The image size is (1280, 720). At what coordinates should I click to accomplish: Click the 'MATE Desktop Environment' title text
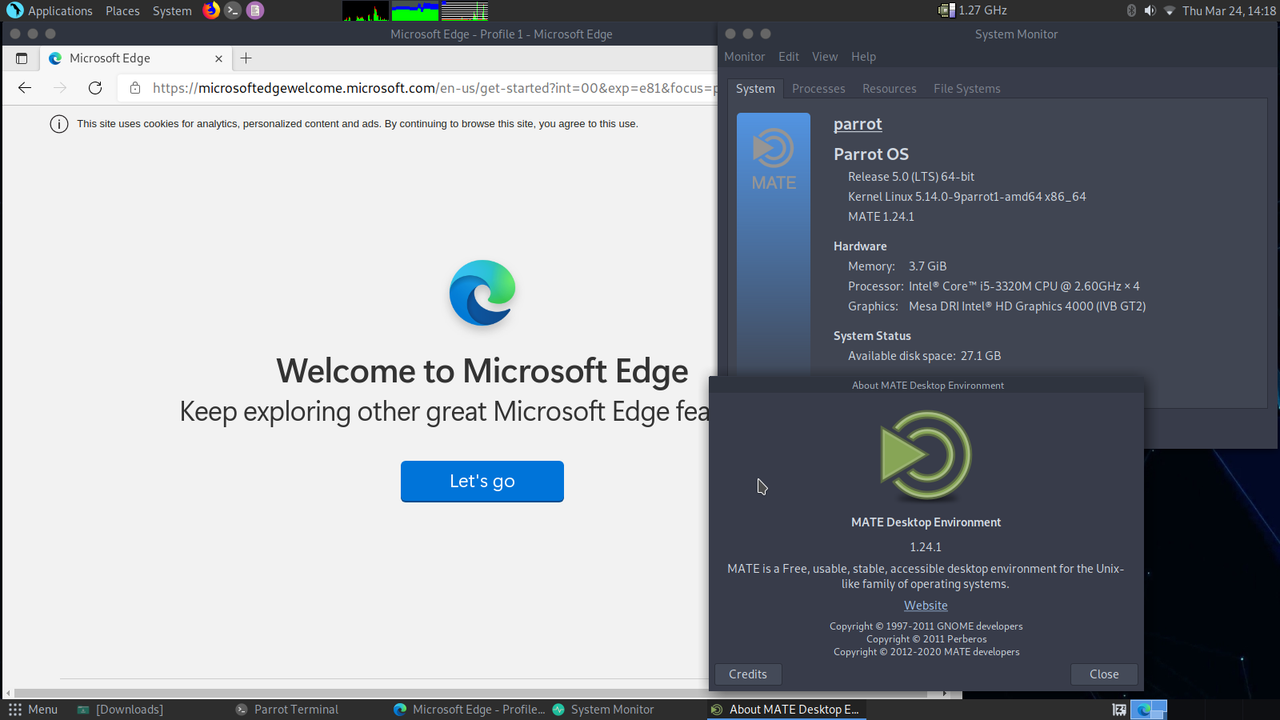click(x=926, y=522)
